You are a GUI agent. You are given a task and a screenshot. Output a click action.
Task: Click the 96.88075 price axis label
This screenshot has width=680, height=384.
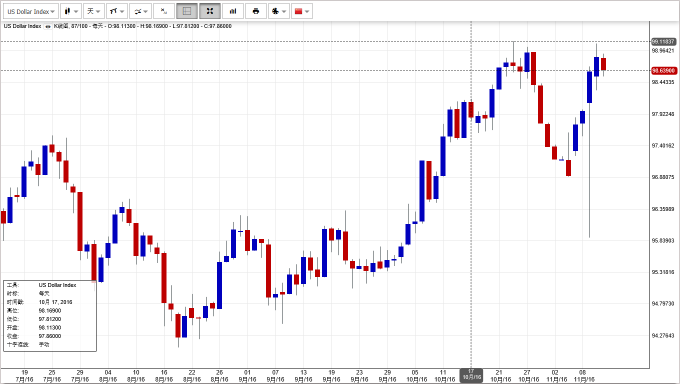(663, 177)
